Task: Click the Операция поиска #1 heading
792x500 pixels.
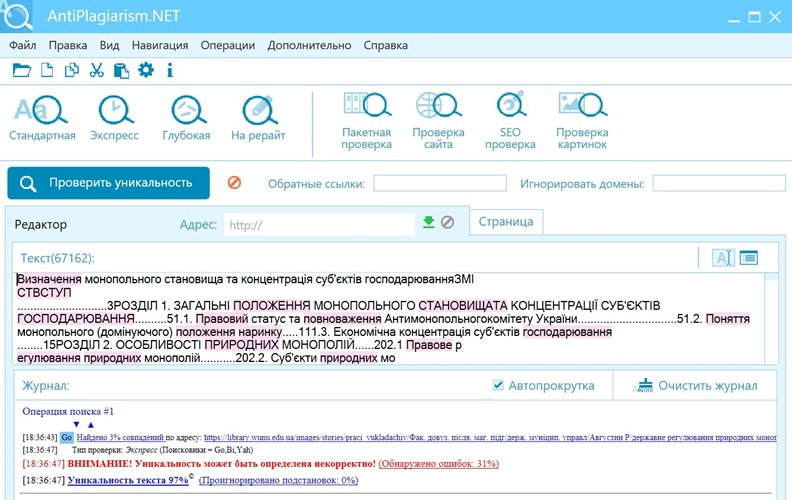Action: coord(68,412)
